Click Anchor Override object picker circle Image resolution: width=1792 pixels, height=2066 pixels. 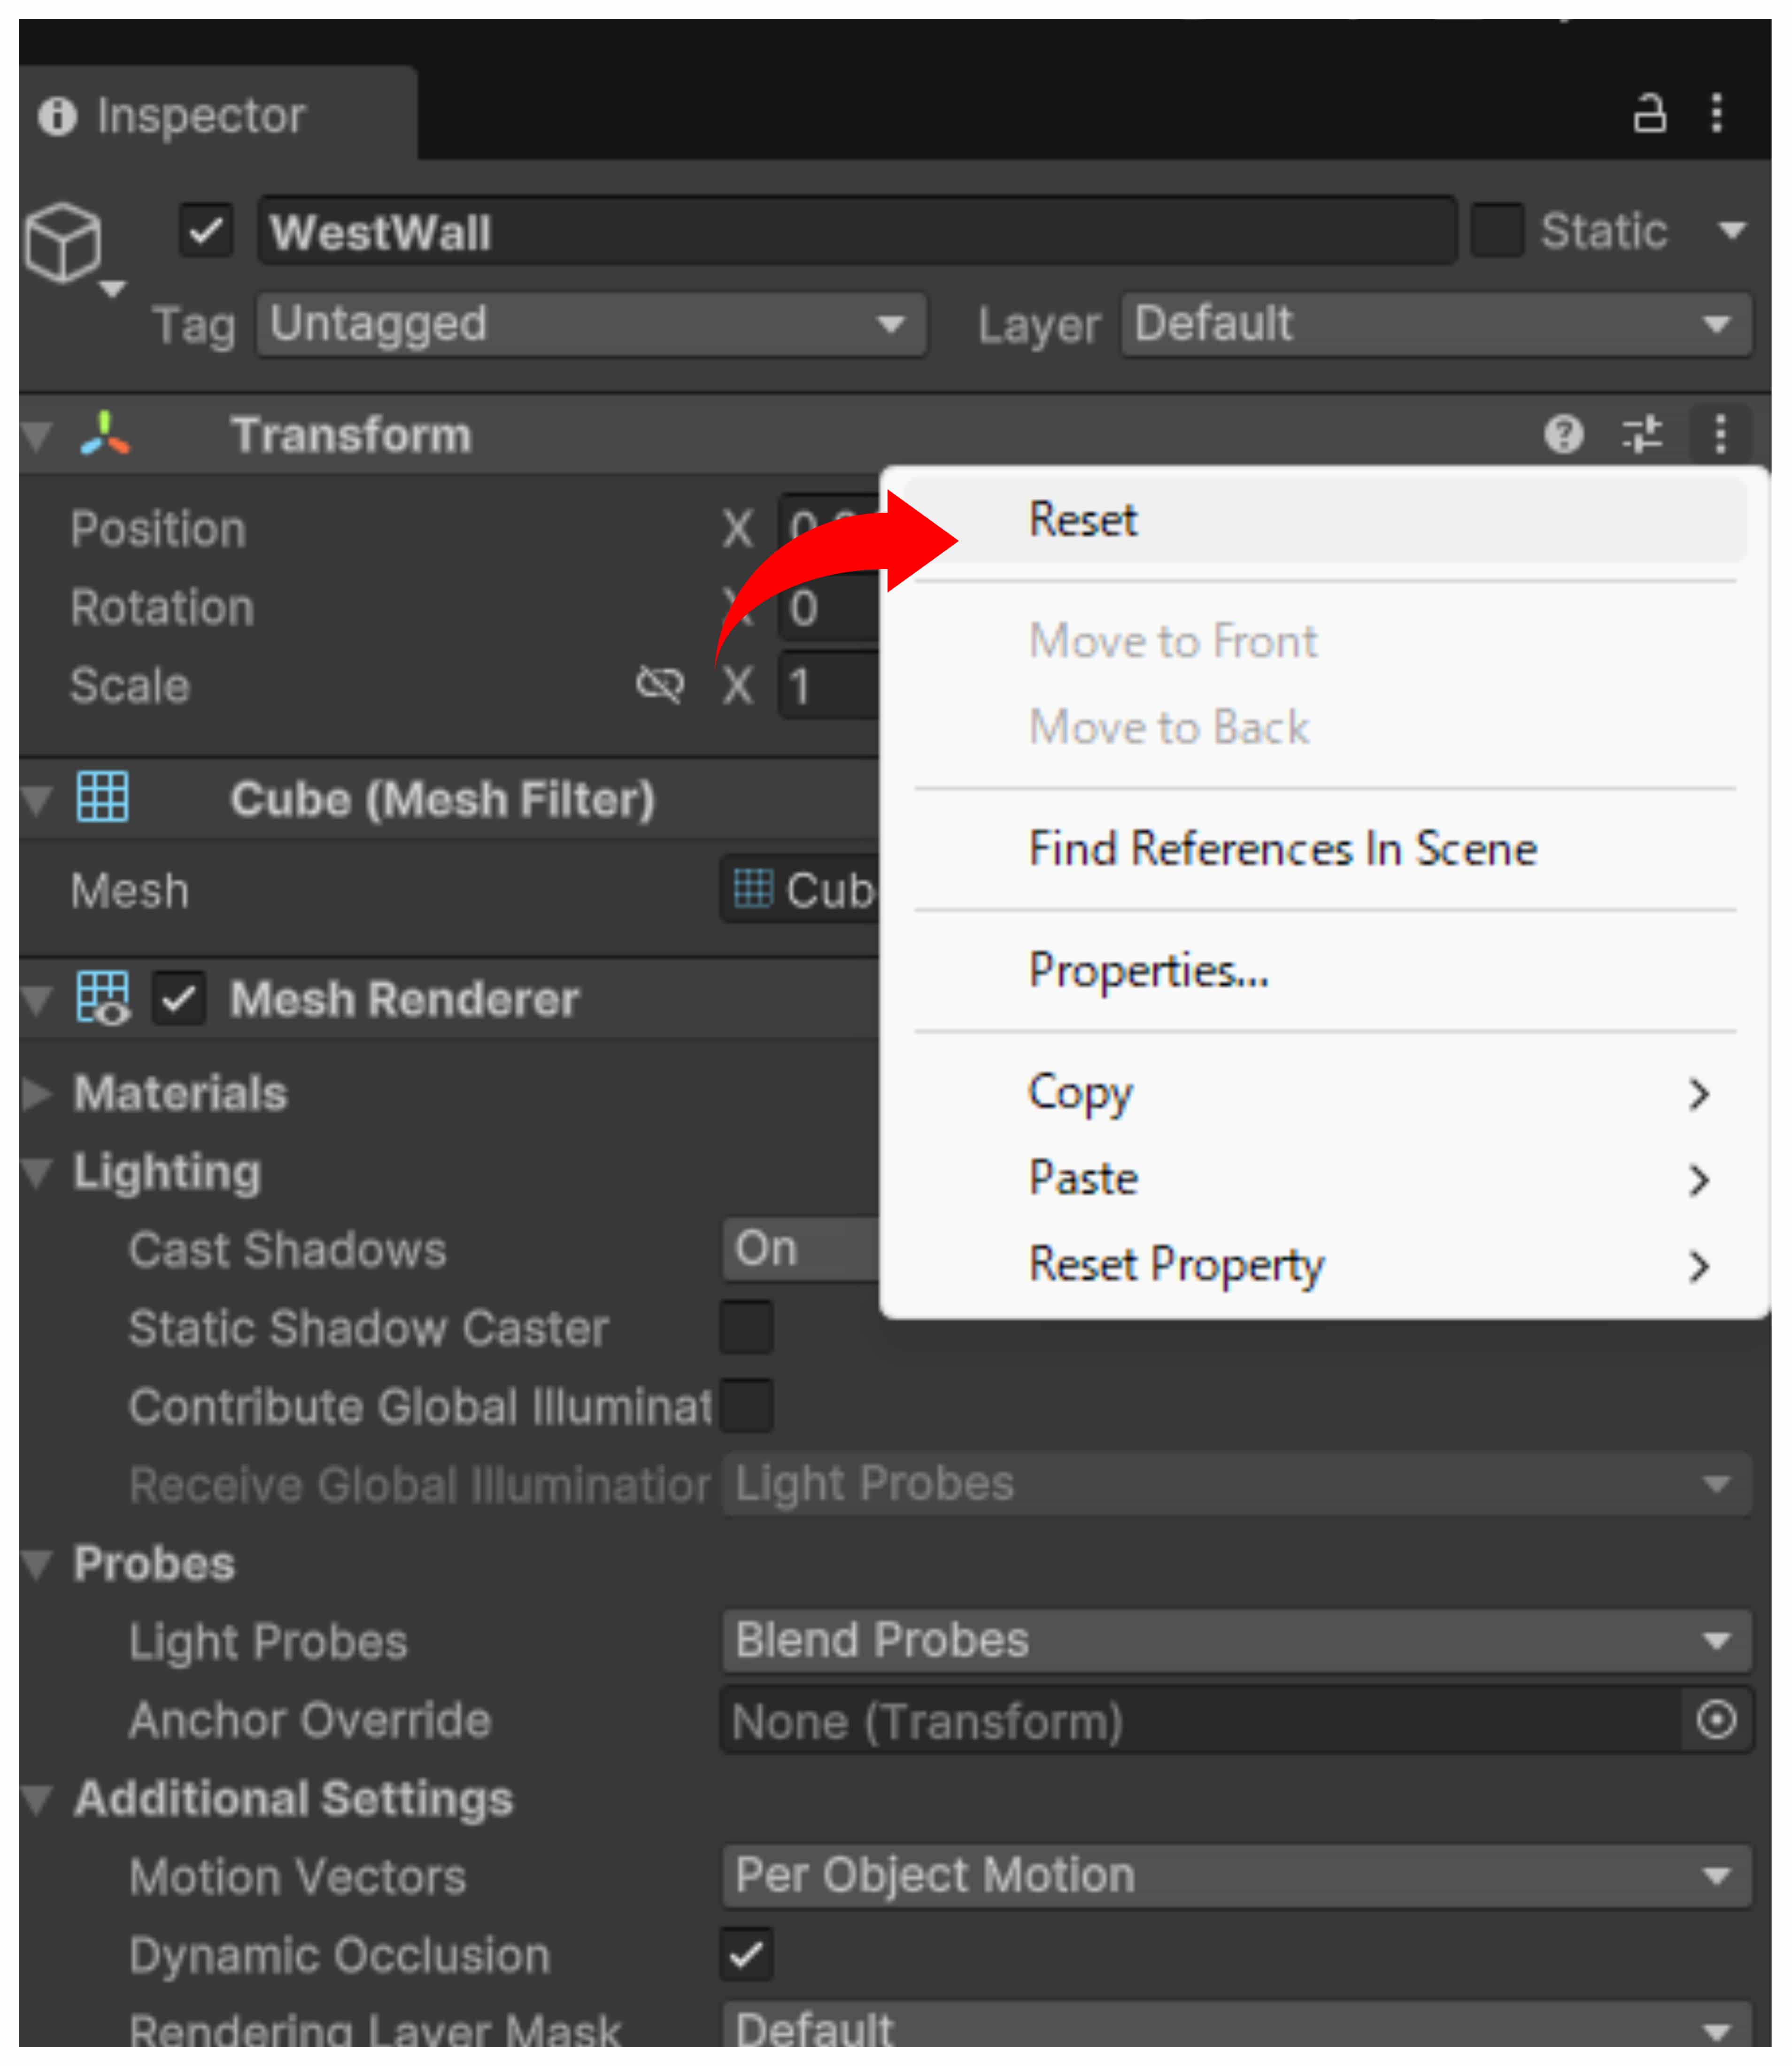[x=1716, y=1720]
